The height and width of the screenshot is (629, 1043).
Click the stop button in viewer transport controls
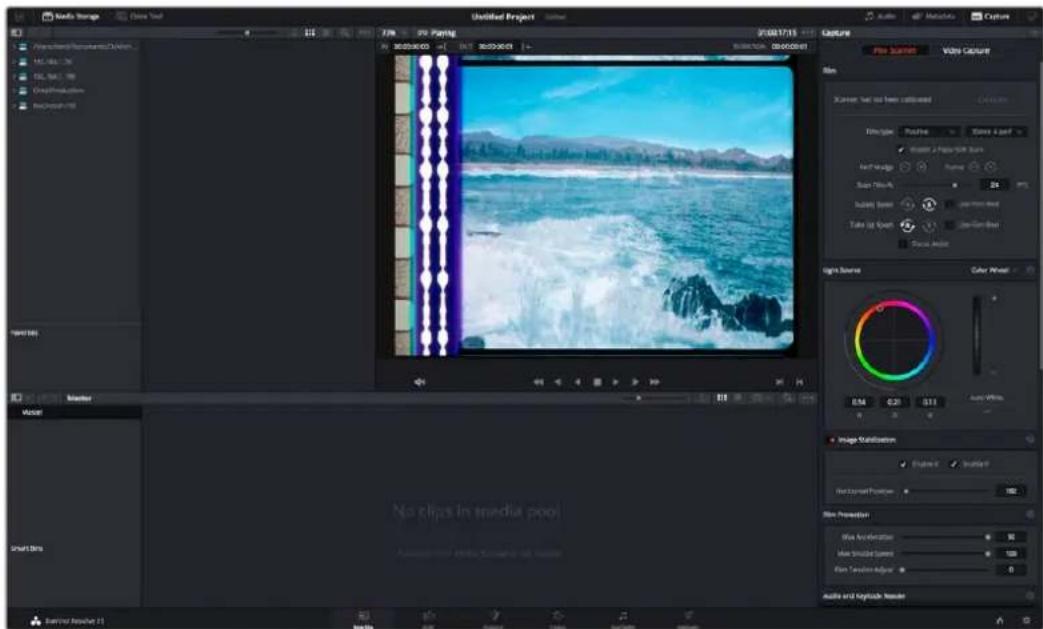coord(597,382)
